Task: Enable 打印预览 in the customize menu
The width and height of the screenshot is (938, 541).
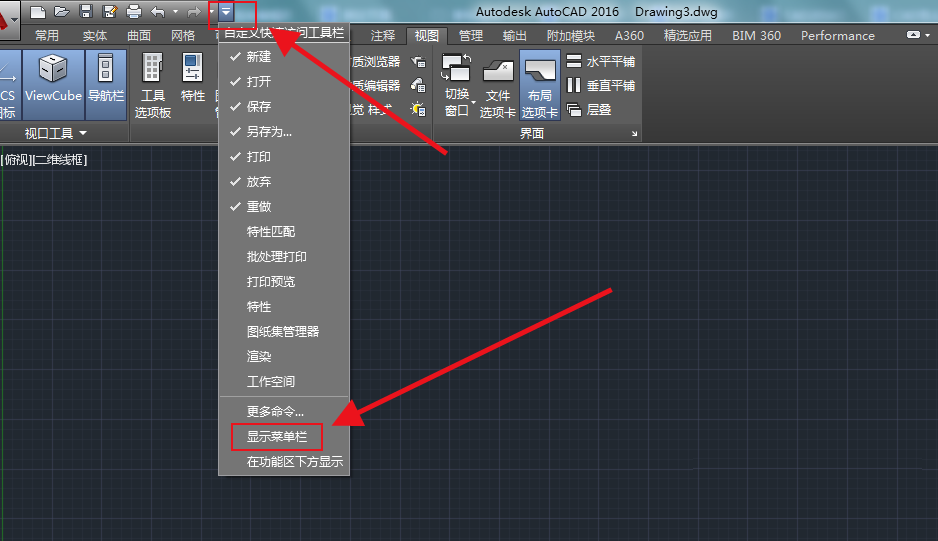Action: pos(284,282)
